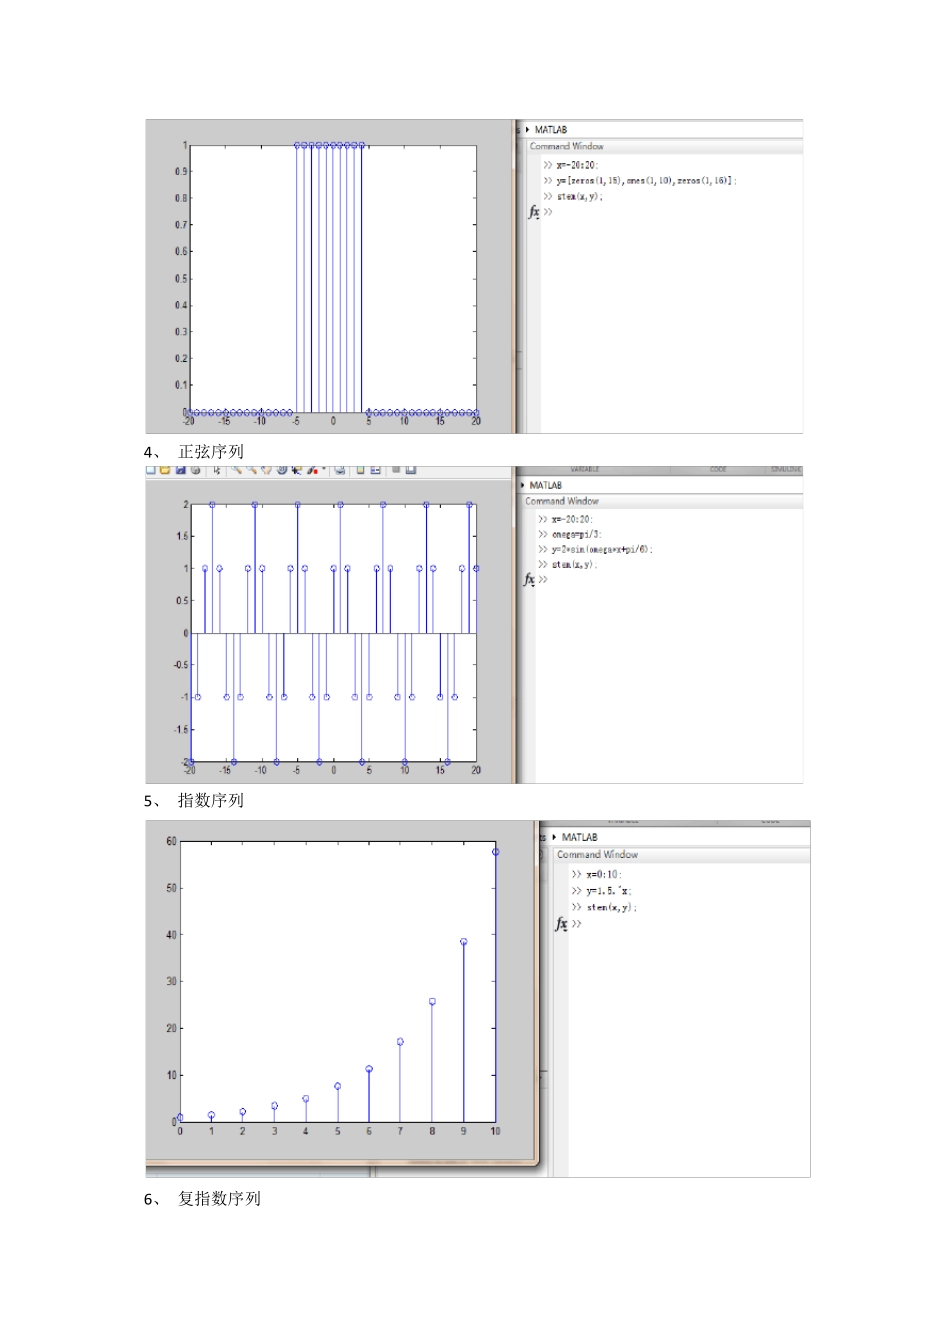Click the Link Plot icon in the sine plot toolbar
The height and width of the screenshot is (1344, 950).
(340, 469)
